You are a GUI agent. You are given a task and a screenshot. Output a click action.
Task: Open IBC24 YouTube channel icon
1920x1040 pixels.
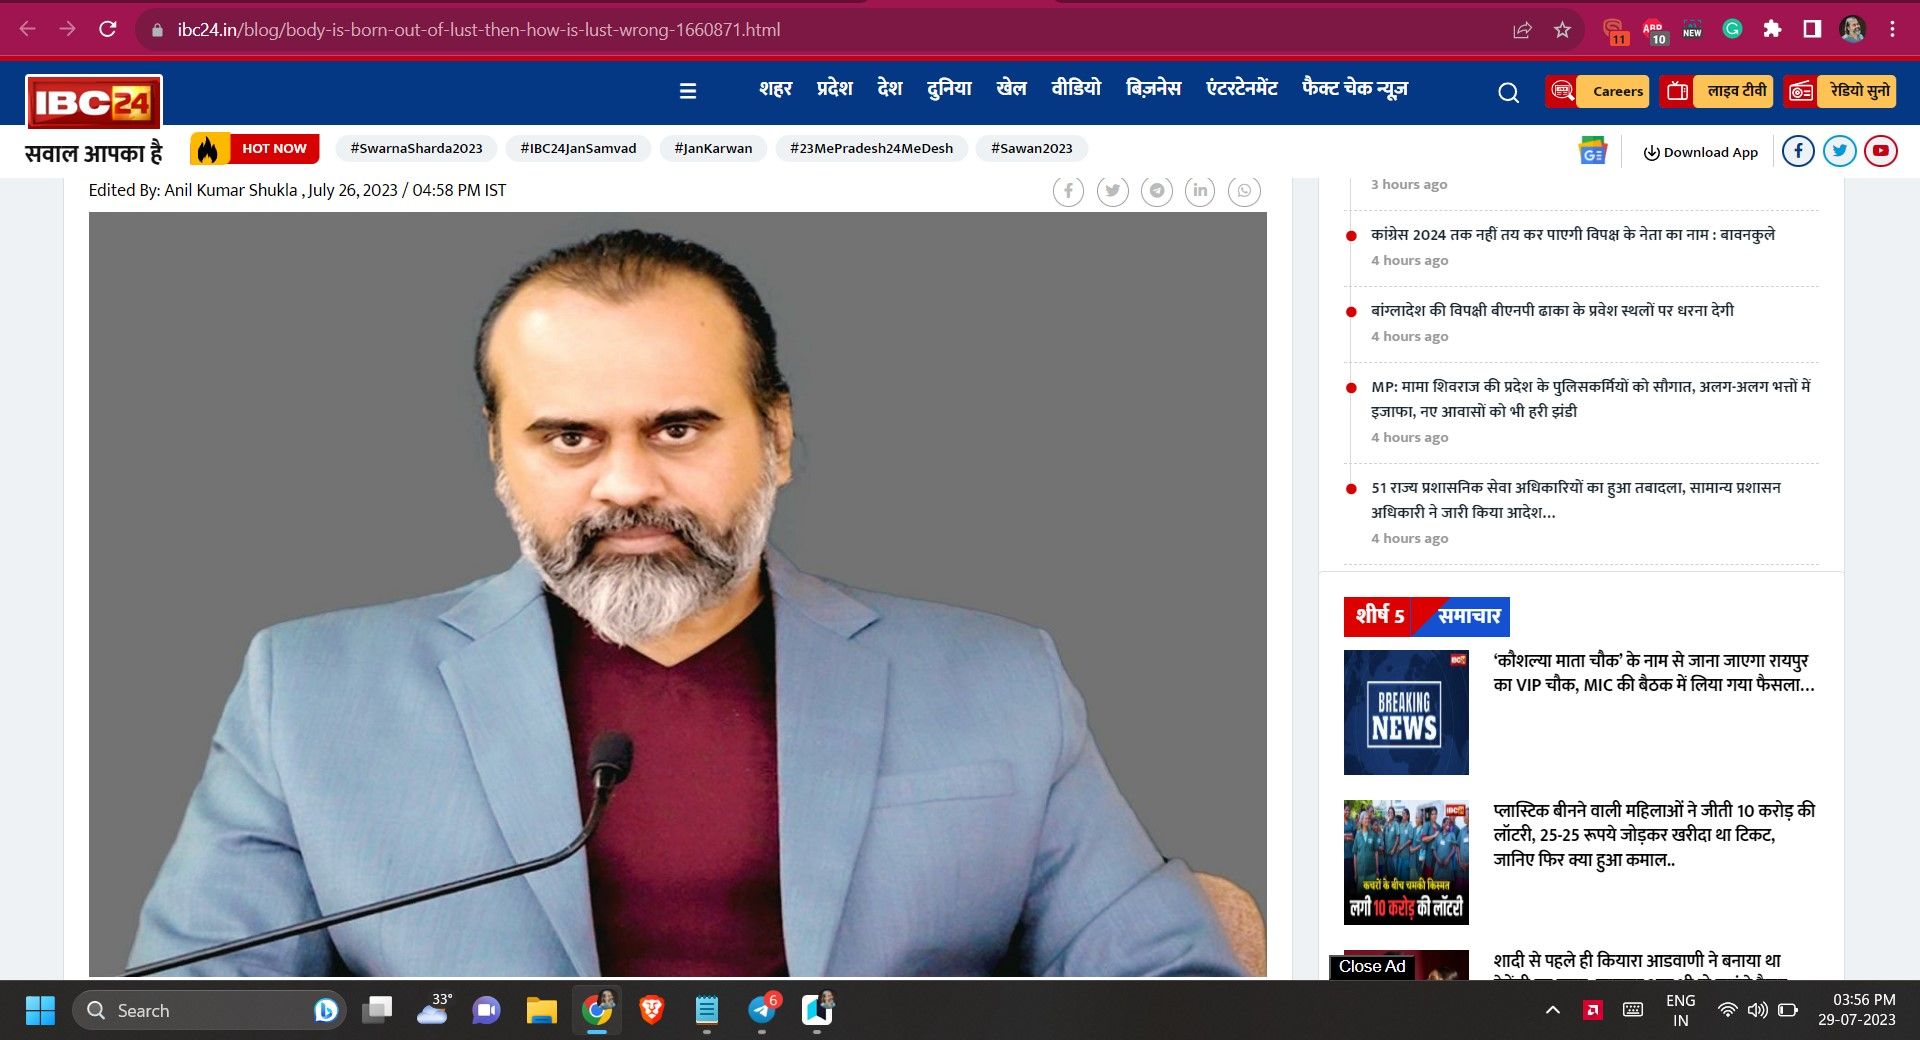click(x=1880, y=151)
